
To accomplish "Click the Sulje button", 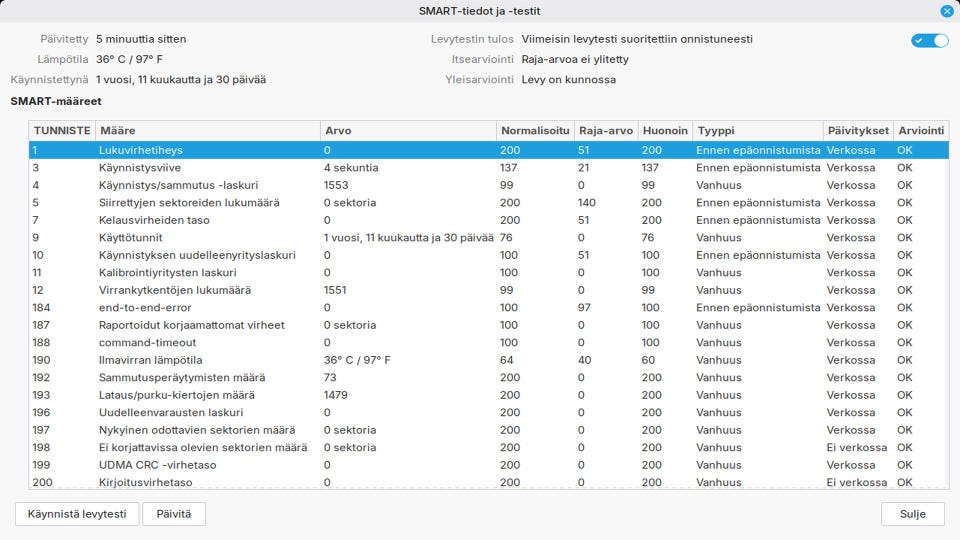I will point(913,514).
